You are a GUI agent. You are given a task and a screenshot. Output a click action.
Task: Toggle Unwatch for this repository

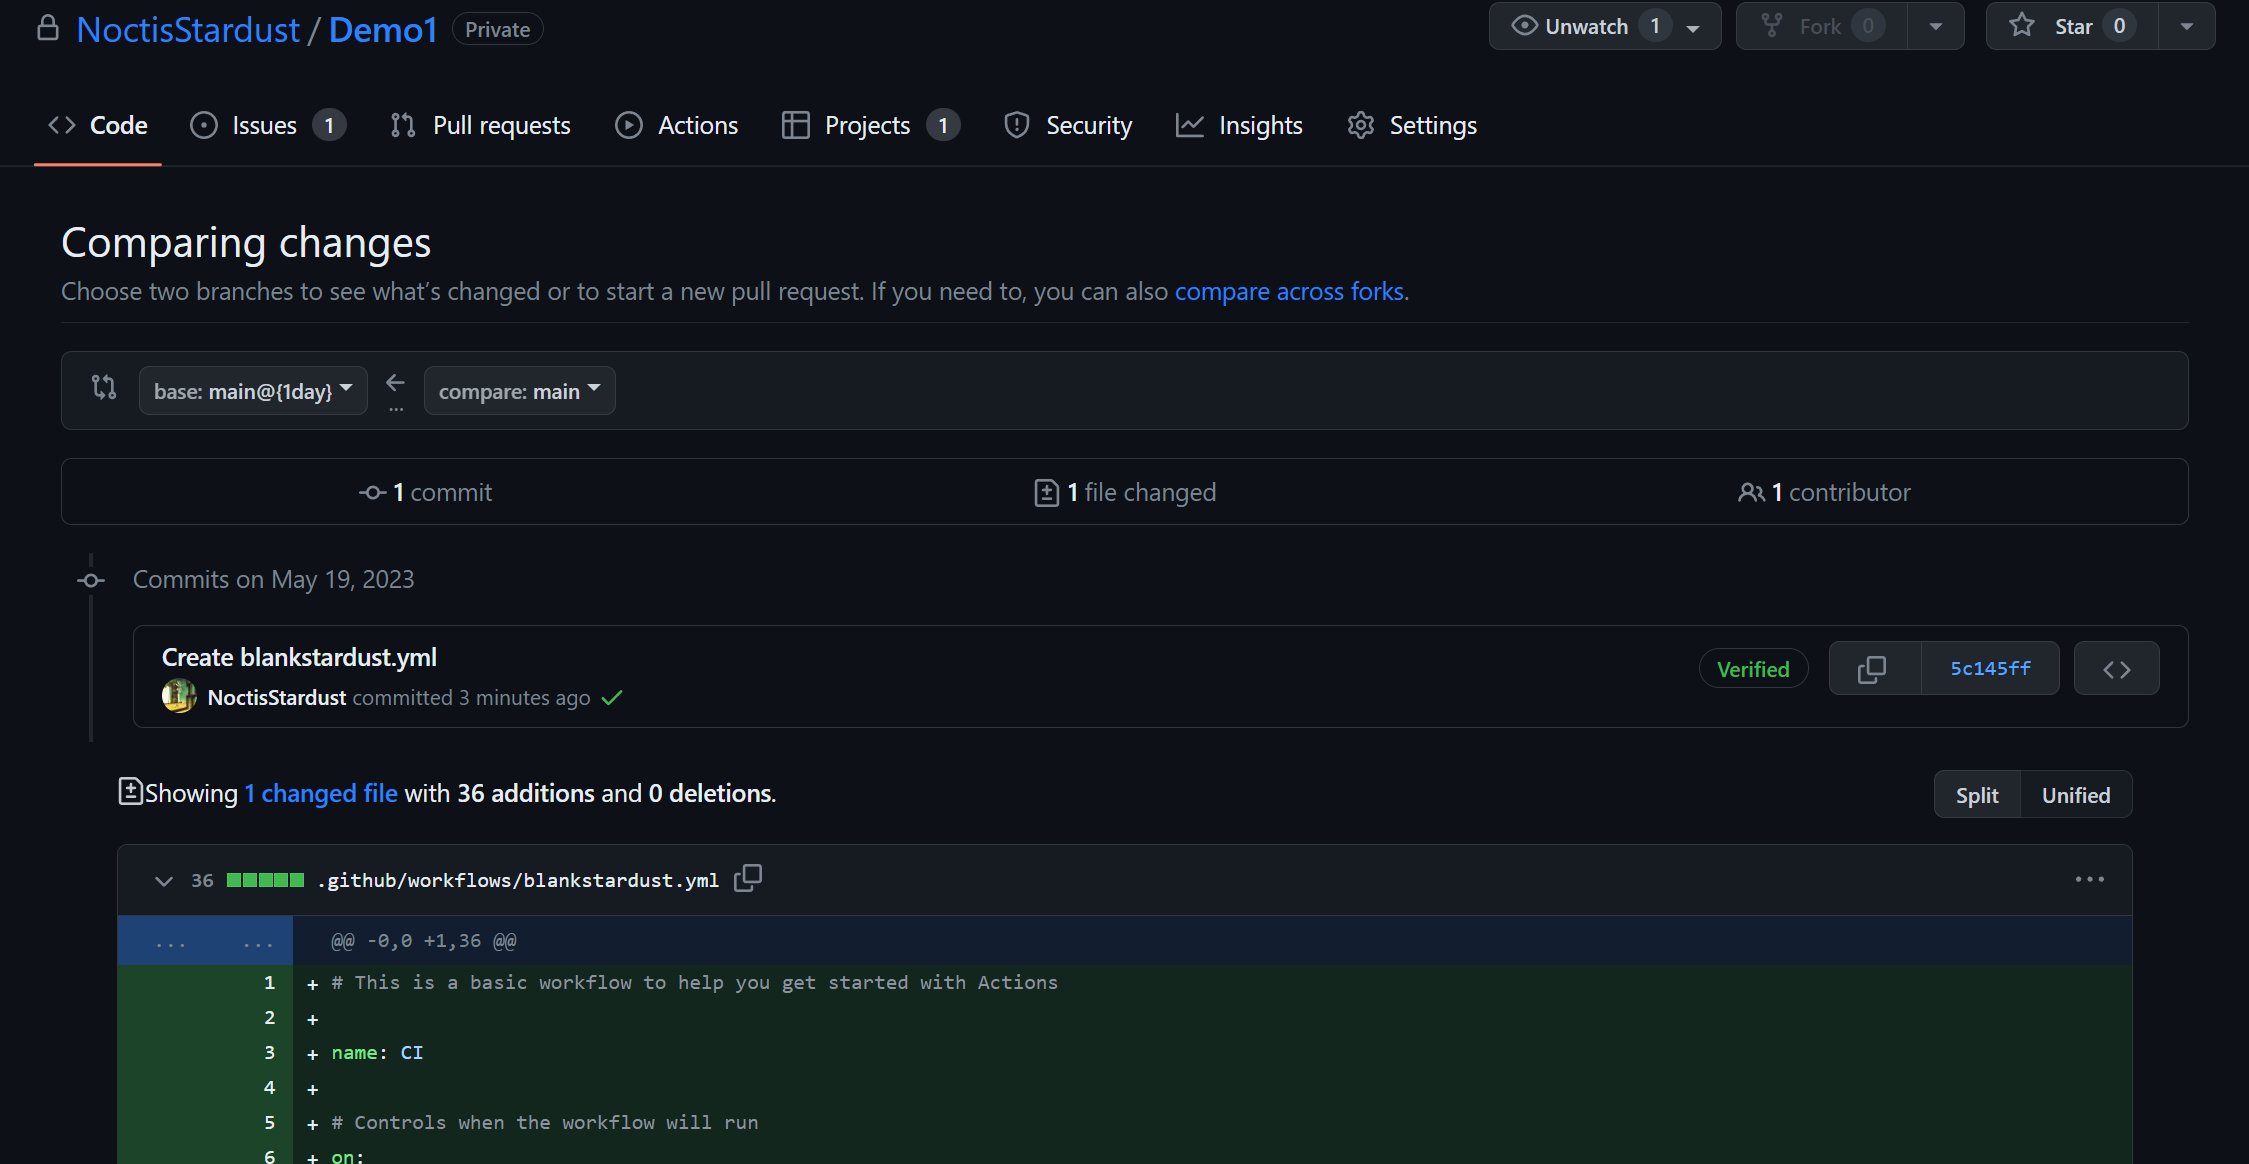click(1585, 27)
